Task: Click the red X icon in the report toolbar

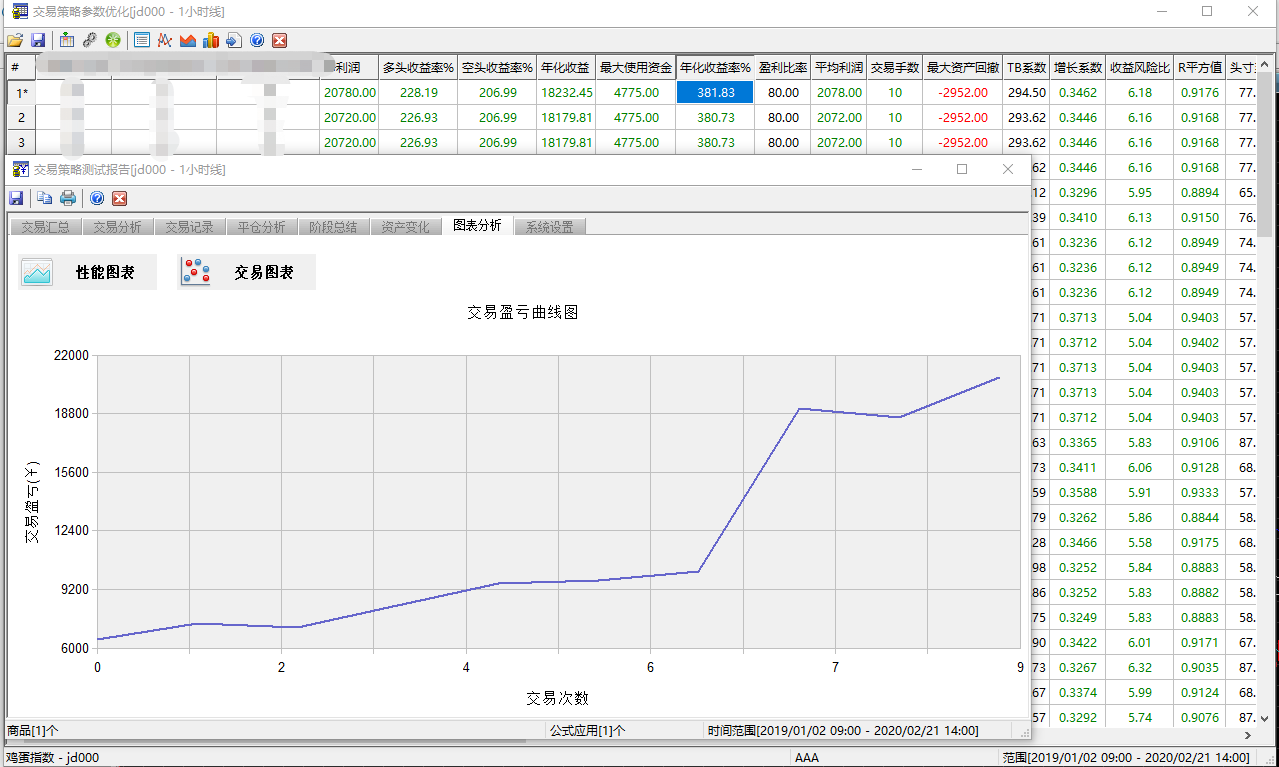Action: click(120, 198)
